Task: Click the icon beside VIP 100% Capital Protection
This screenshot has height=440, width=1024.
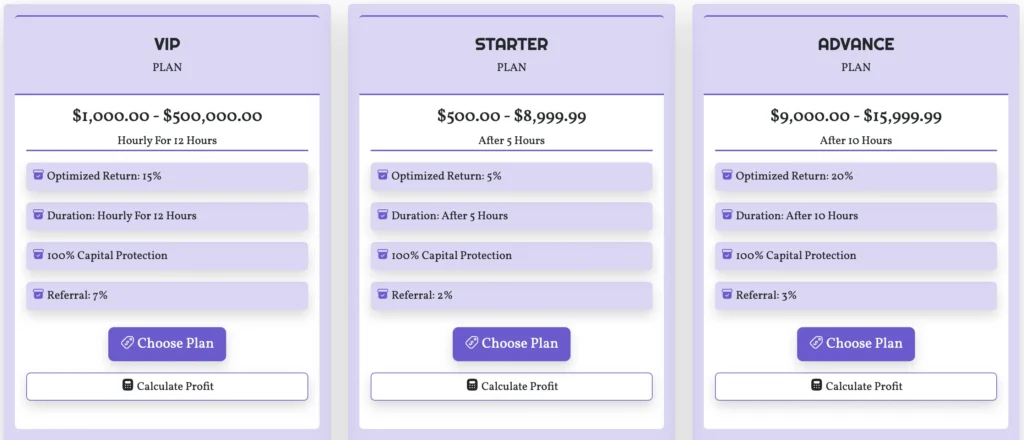Action: tap(38, 255)
